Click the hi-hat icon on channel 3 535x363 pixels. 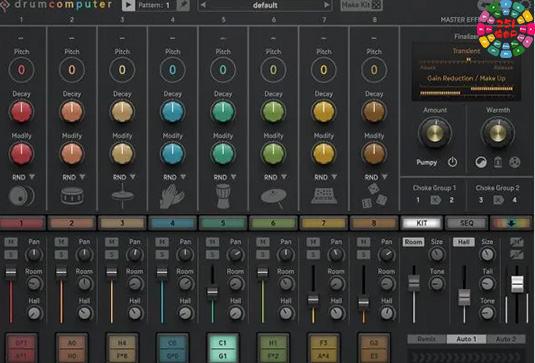(122, 196)
